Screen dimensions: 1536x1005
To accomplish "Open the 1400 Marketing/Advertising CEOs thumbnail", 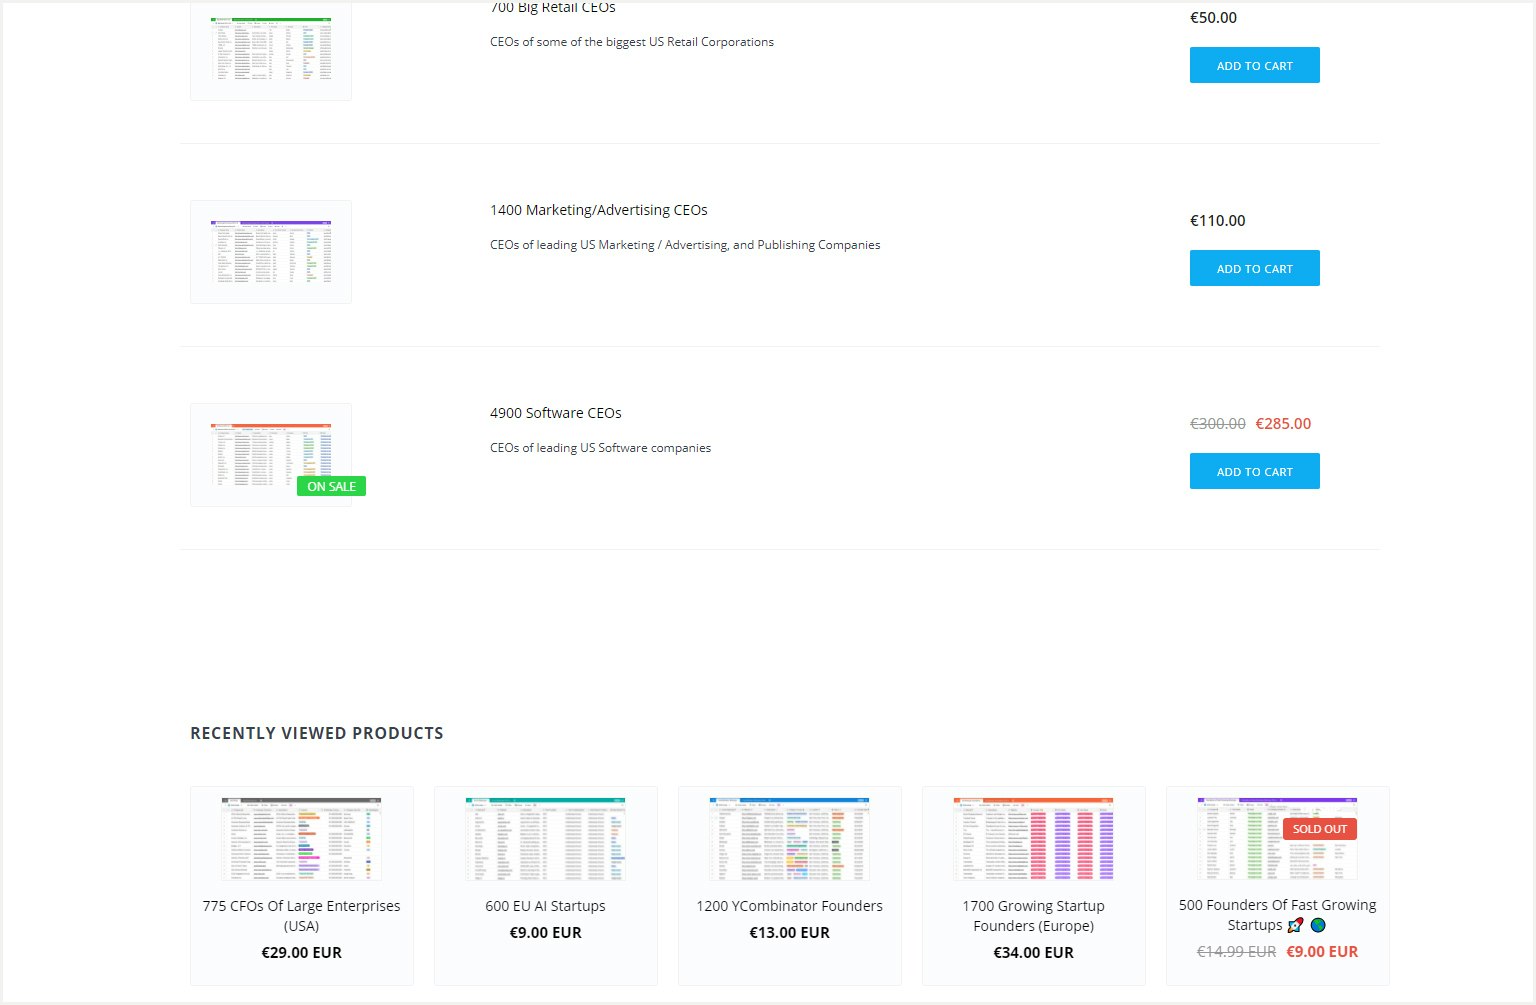I will [x=270, y=251].
